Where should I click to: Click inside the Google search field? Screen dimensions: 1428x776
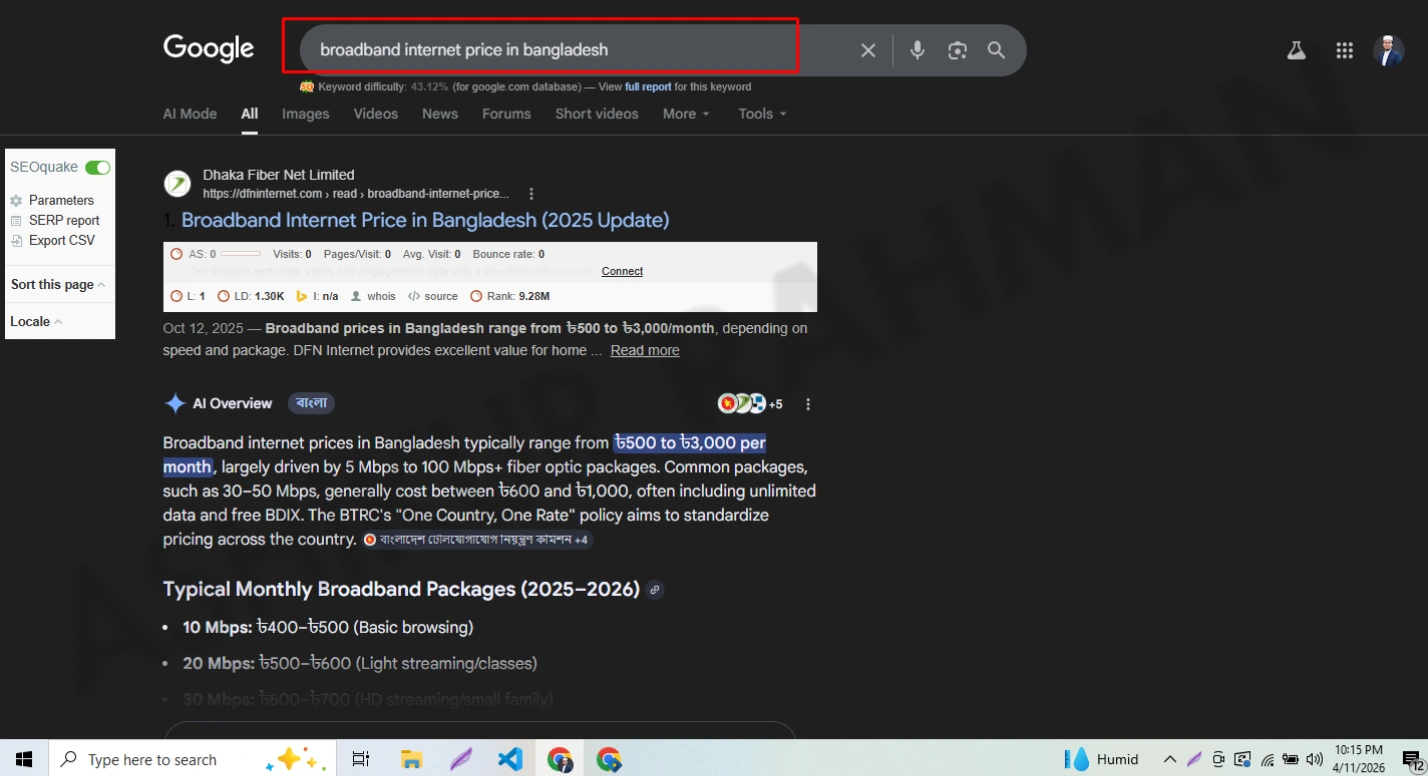[x=580, y=50]
